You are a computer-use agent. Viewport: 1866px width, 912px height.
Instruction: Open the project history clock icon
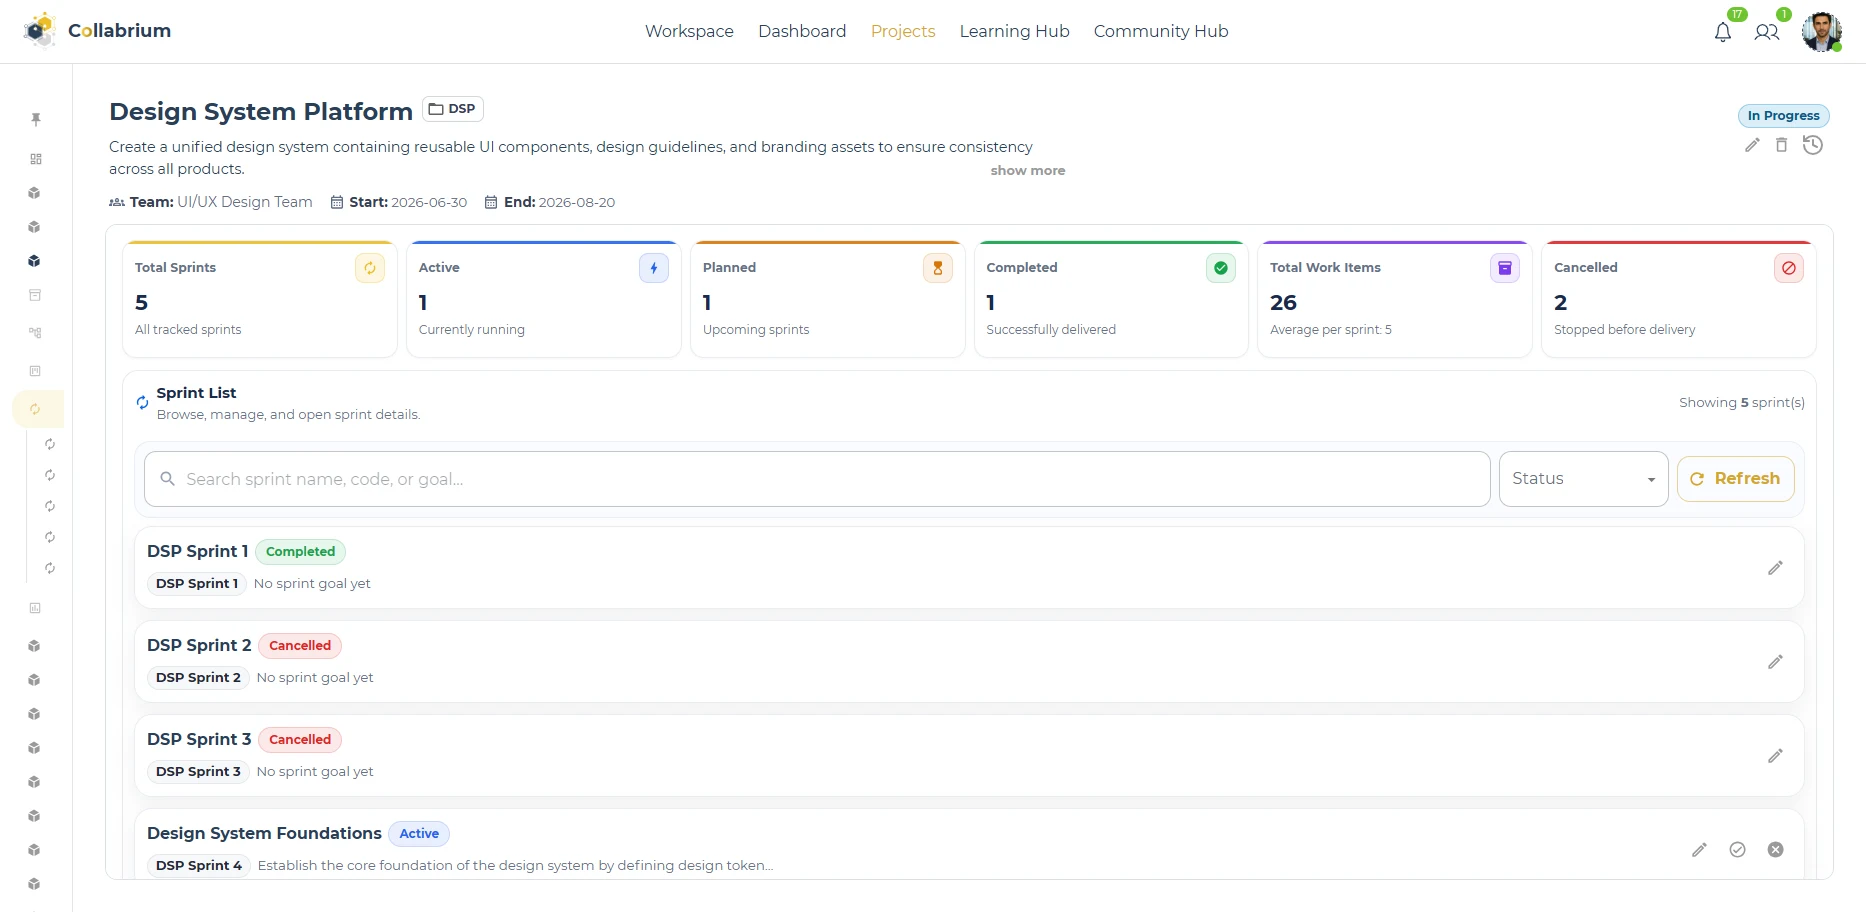click(x=1813, y=145)
